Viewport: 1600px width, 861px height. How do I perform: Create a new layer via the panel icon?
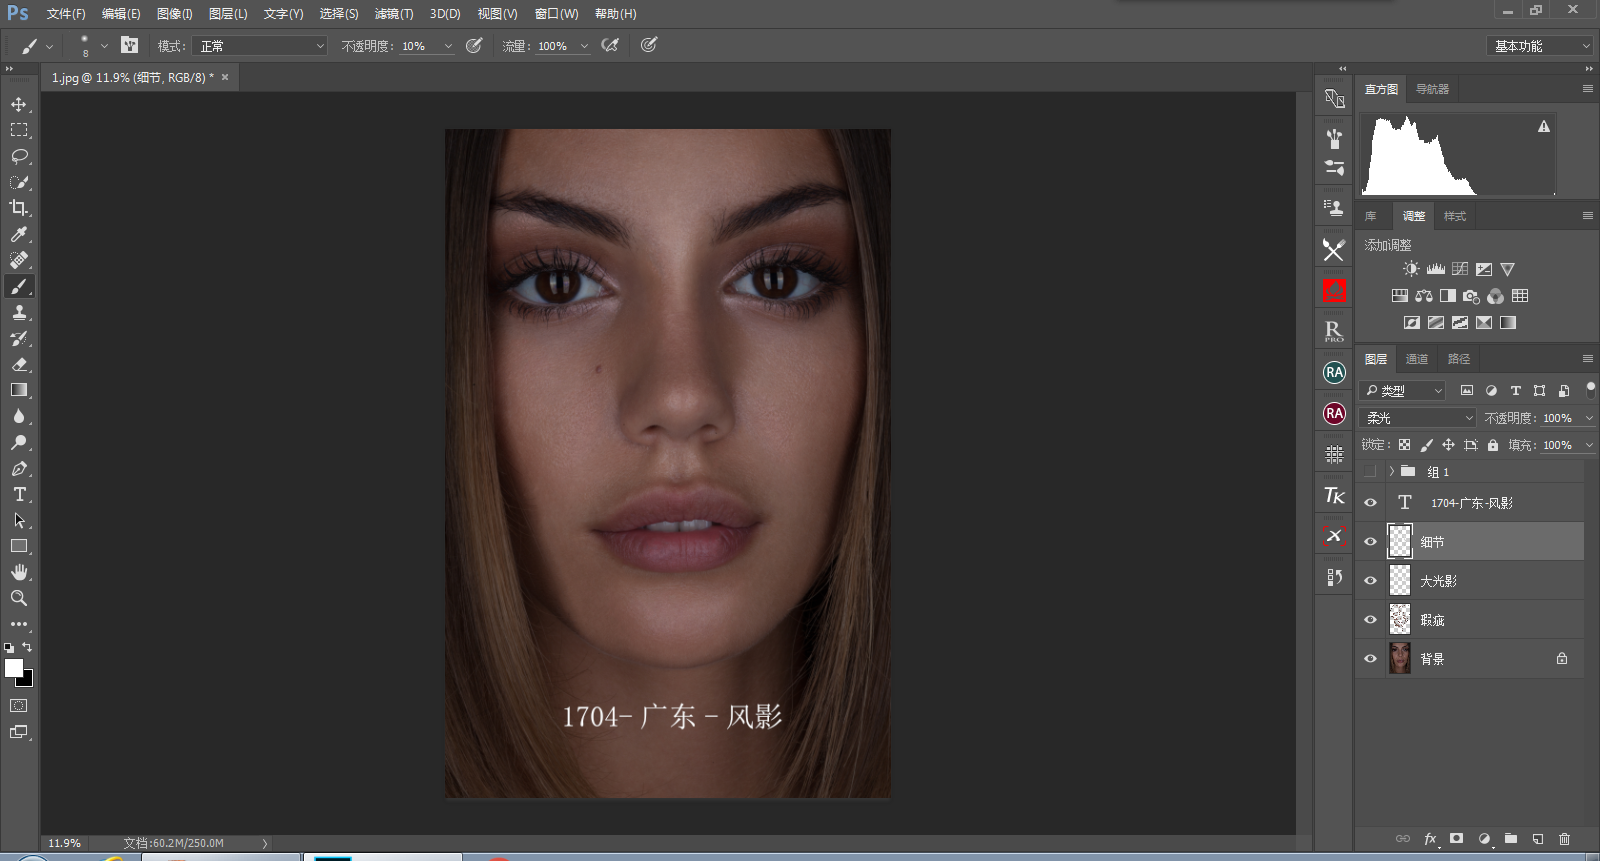[1538, 839]
